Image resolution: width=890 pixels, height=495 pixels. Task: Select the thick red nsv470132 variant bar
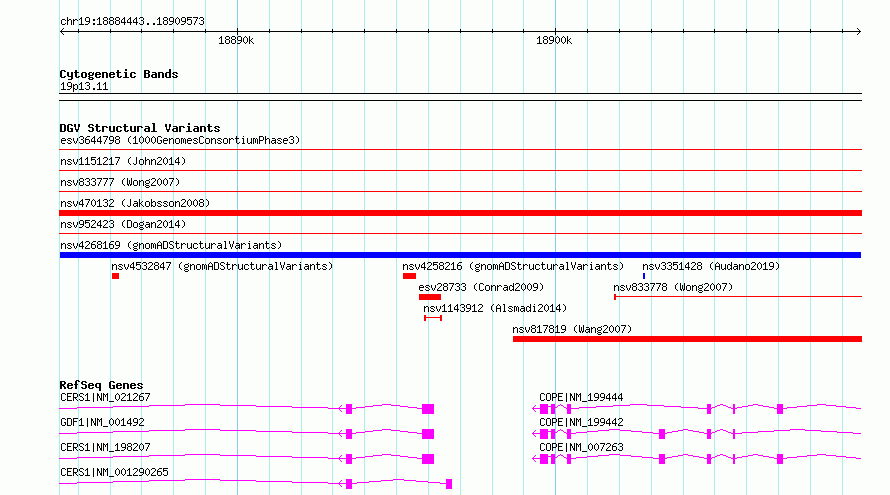point(460,213)
